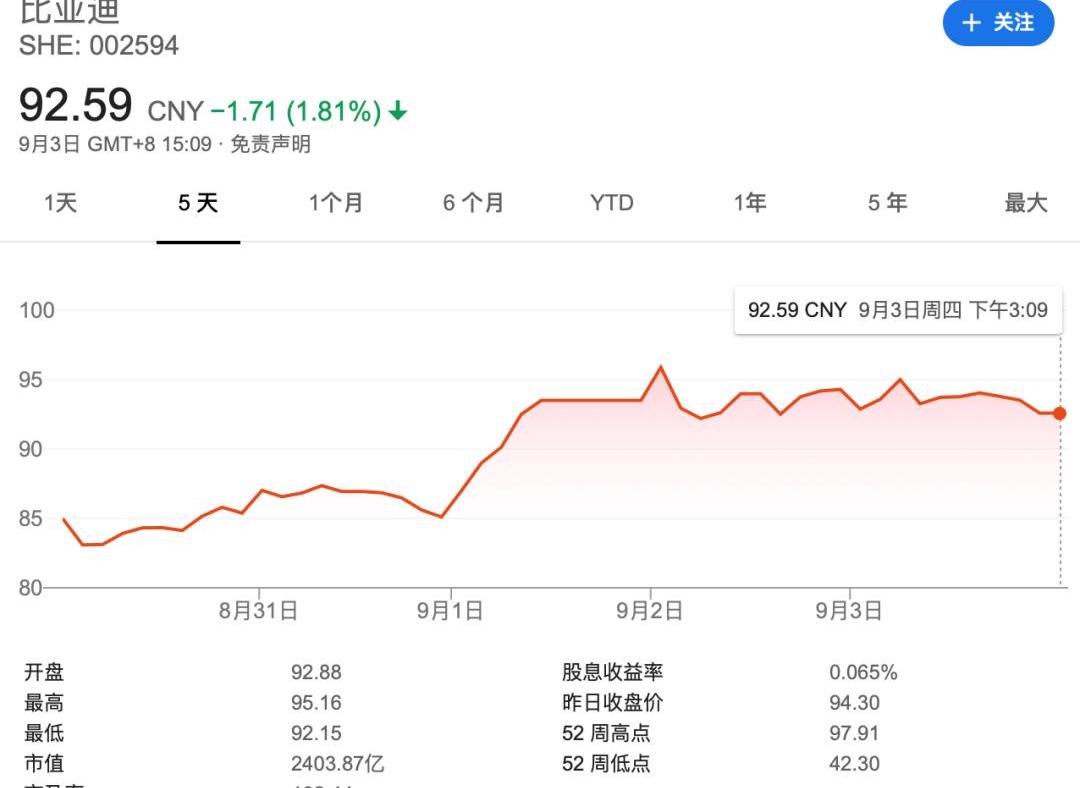Switch to the 5年 chart tab
This screenshot has width=1080, height=788.
point(886,203)
